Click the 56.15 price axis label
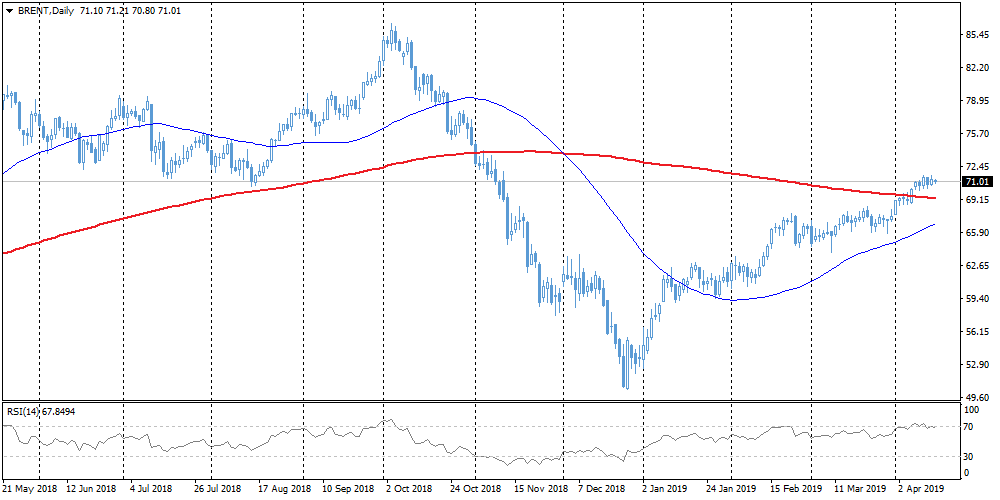The image size is (1000, 500). click(x=977, y=332)
